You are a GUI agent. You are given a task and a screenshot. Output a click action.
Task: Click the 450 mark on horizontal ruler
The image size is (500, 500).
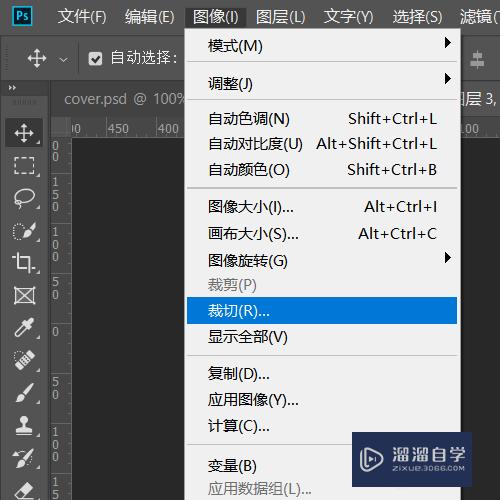(x=118, y=128)
